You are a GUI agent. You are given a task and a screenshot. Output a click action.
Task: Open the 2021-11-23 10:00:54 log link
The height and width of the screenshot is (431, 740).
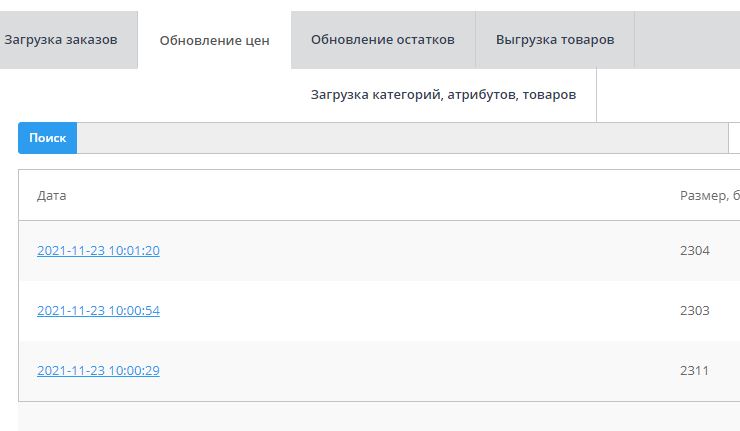(98, 311)
